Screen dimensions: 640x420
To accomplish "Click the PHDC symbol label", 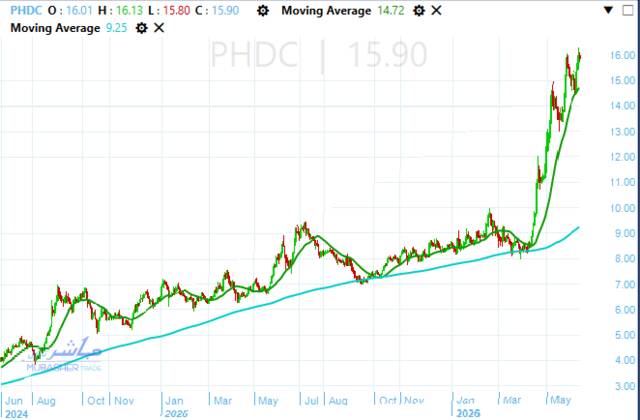I will click(26, 11).
